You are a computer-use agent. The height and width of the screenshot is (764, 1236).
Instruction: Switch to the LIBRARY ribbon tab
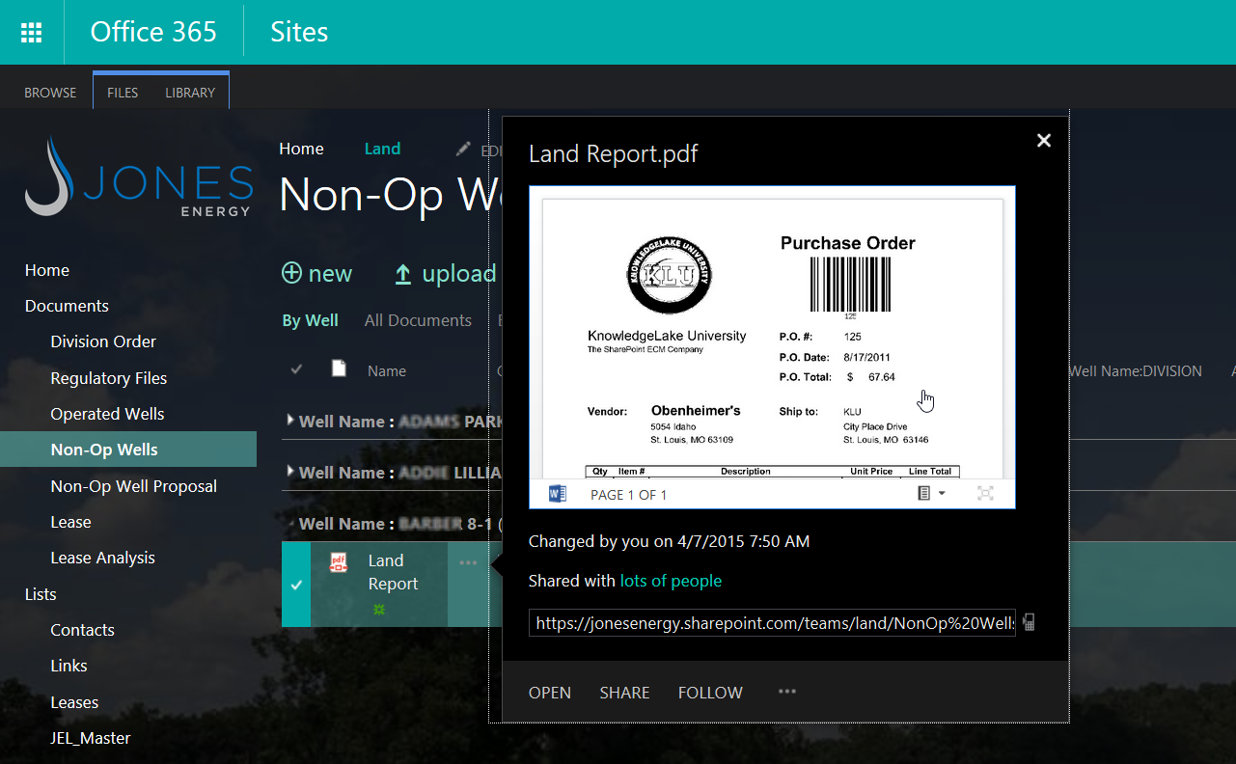pos(190,92)
